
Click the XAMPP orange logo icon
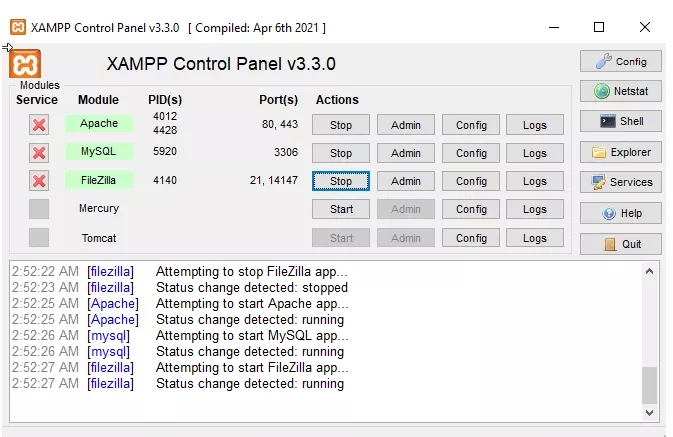[25, 64]
